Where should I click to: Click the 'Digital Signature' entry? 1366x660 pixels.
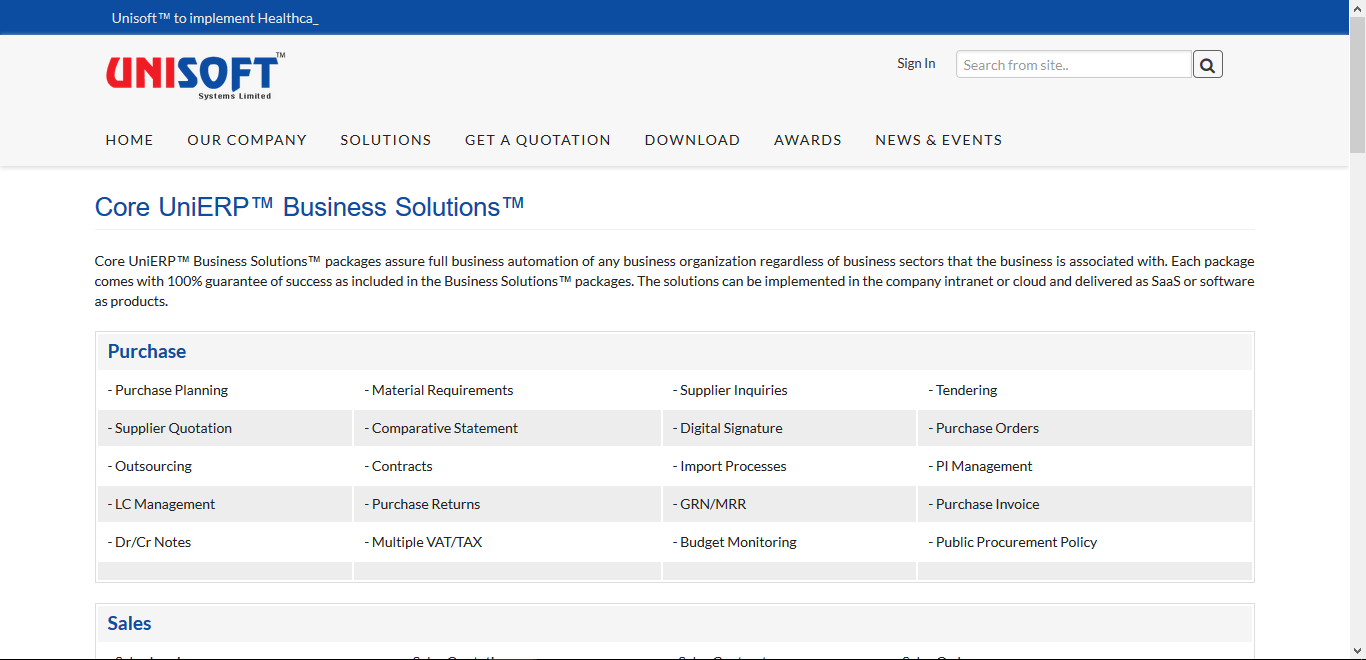pos(728,428)
